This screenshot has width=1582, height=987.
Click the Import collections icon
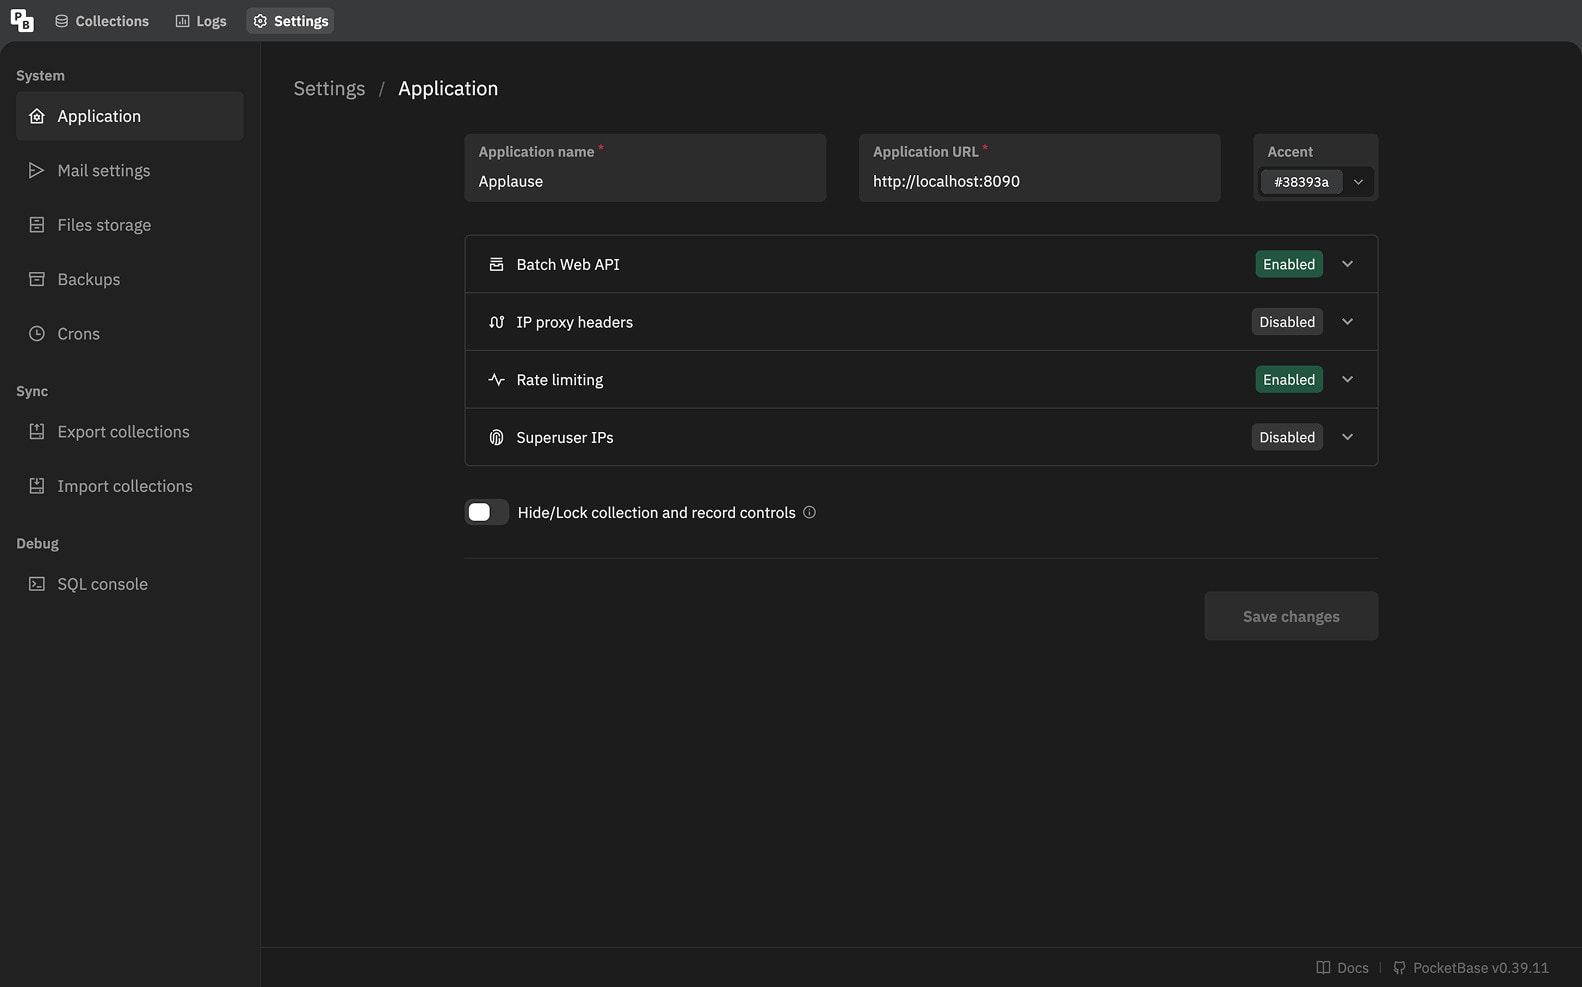coord(37,486)
